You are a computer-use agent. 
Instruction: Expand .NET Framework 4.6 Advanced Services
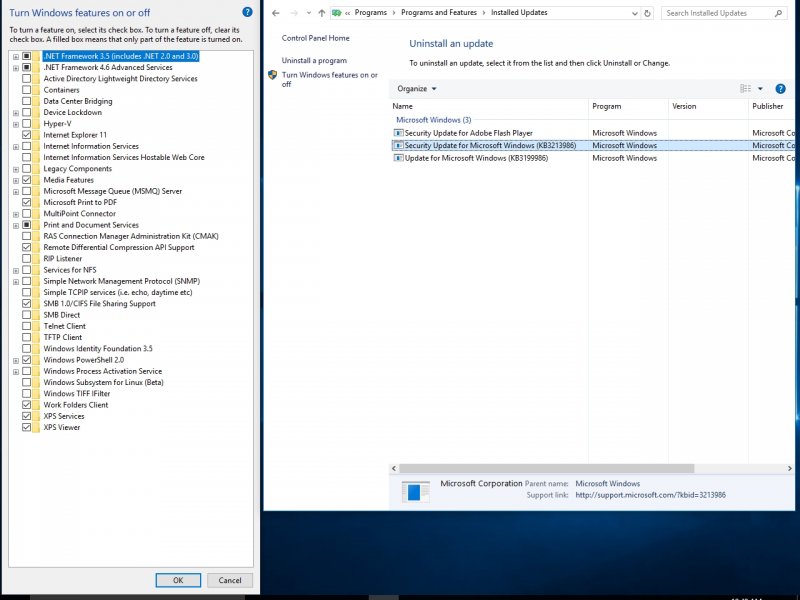tap(16, 68)
